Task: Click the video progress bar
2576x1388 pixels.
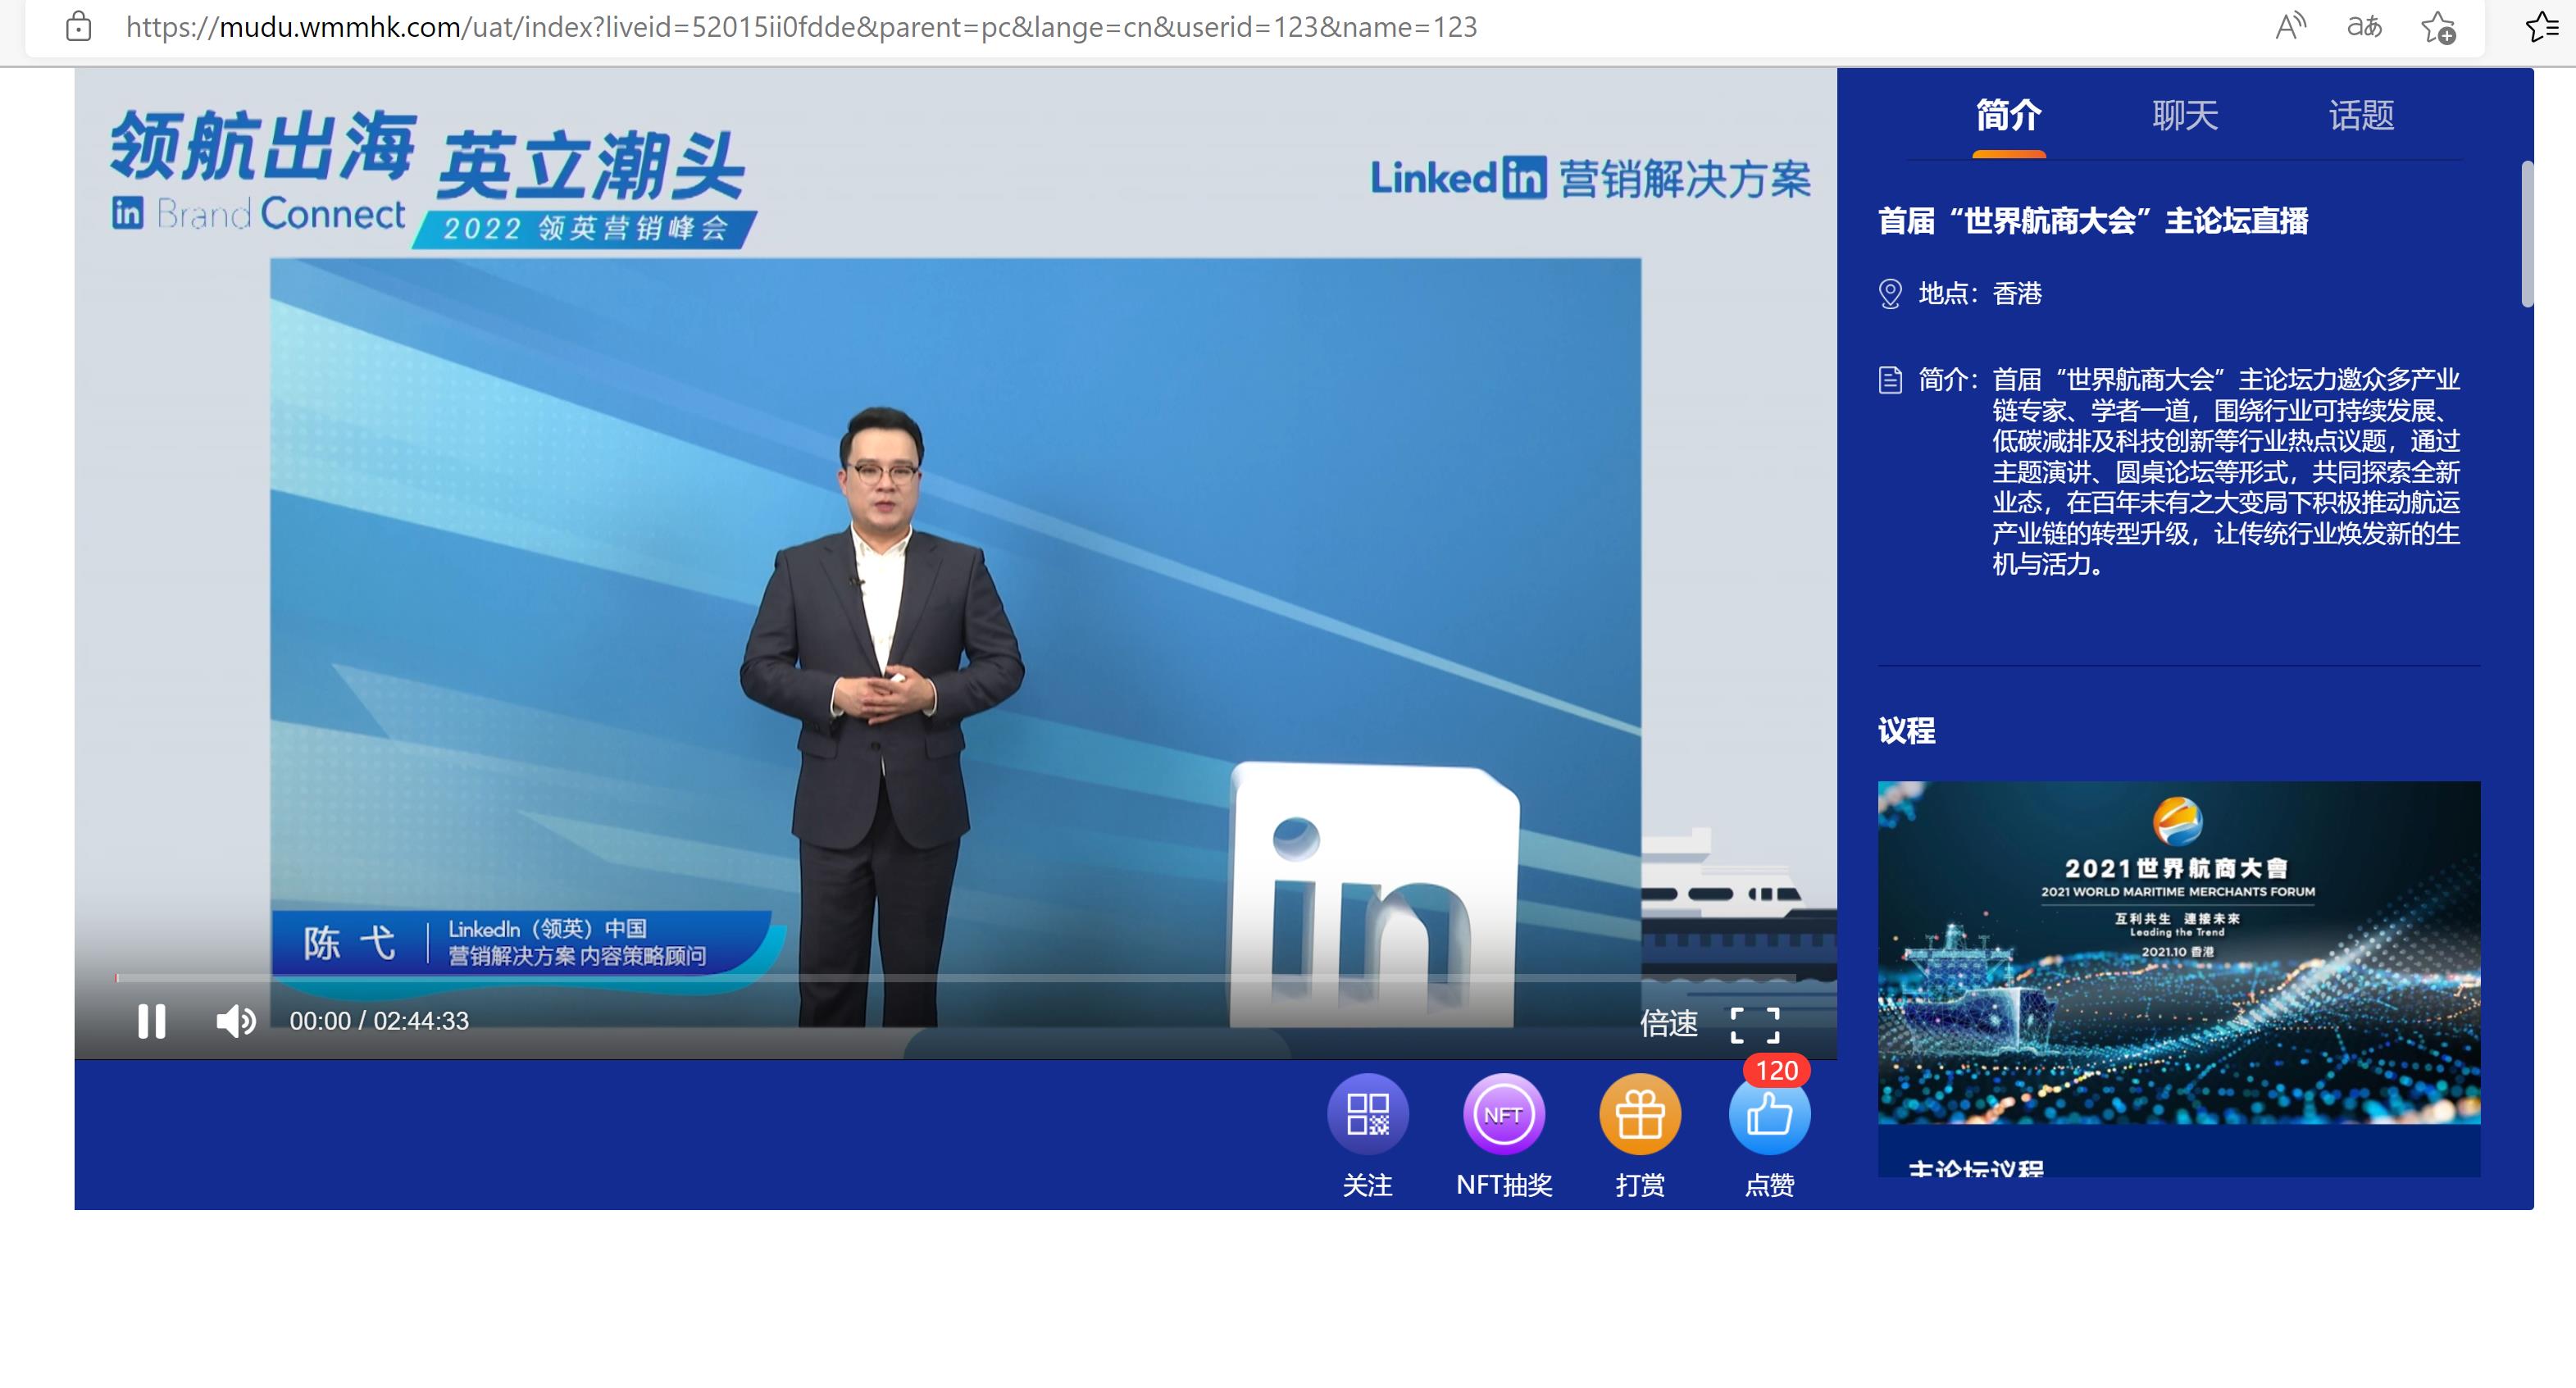Action: click(955, 977)
